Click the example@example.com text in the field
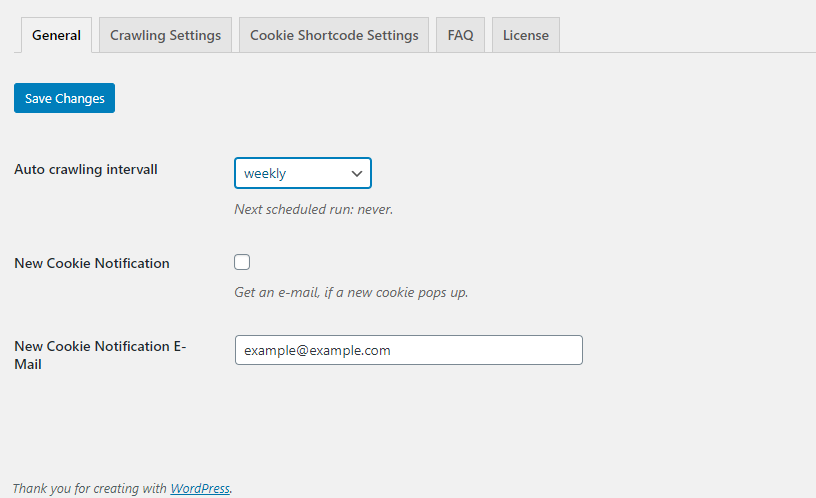Image resolution: width=816 pixels, height=498 pixels. coord(317,350)
